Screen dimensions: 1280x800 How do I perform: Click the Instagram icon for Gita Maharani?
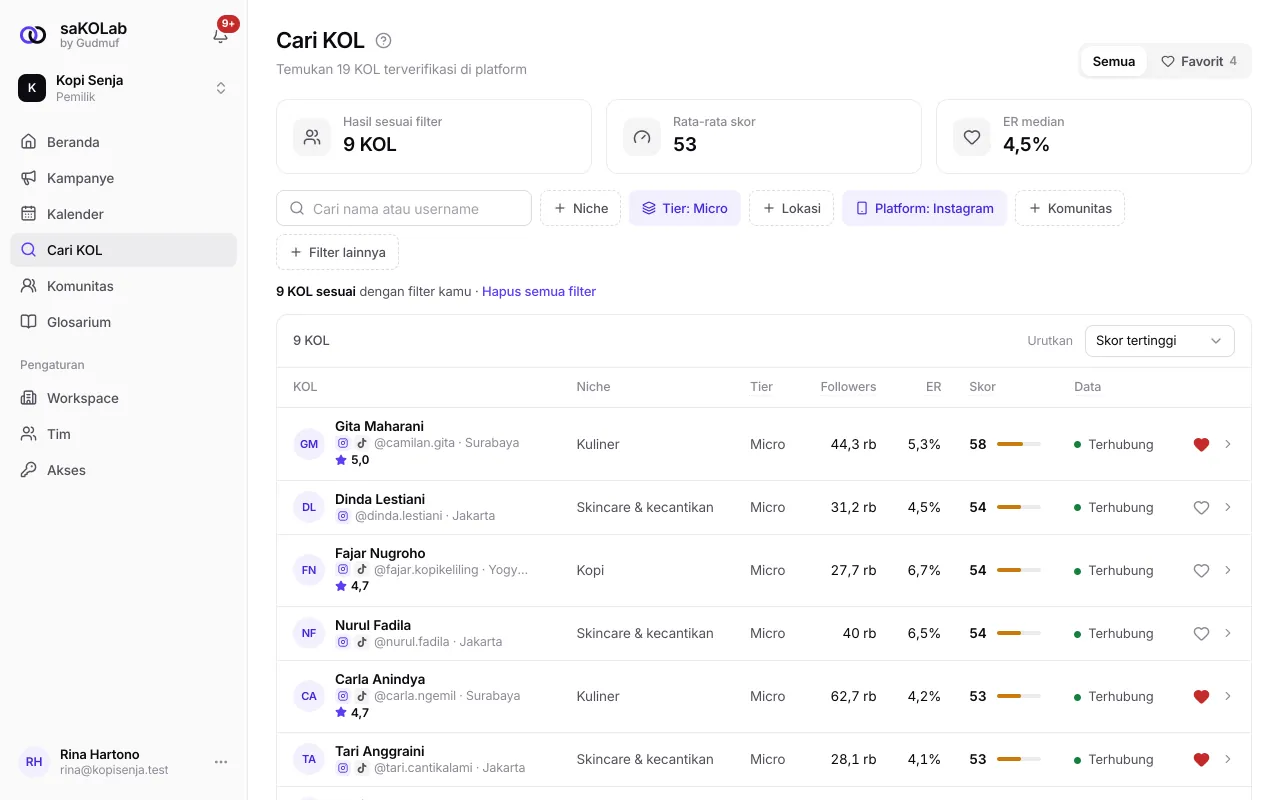click(x=343, y=443)
